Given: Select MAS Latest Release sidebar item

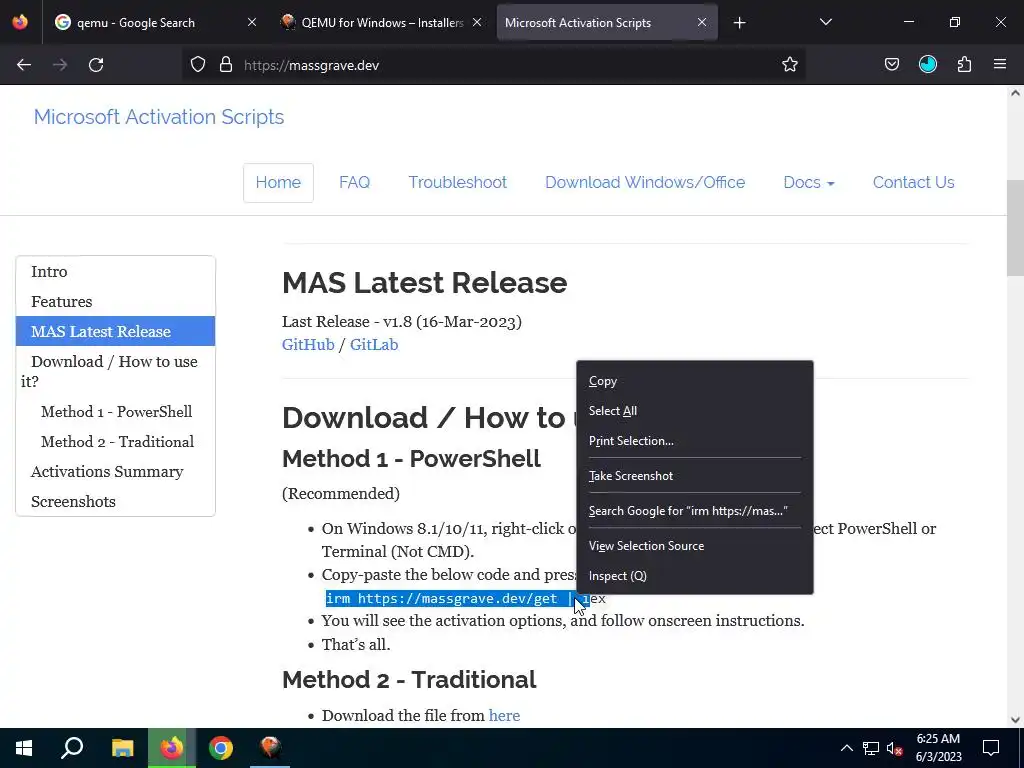Looking at the screenshot, I should point(116,331).
